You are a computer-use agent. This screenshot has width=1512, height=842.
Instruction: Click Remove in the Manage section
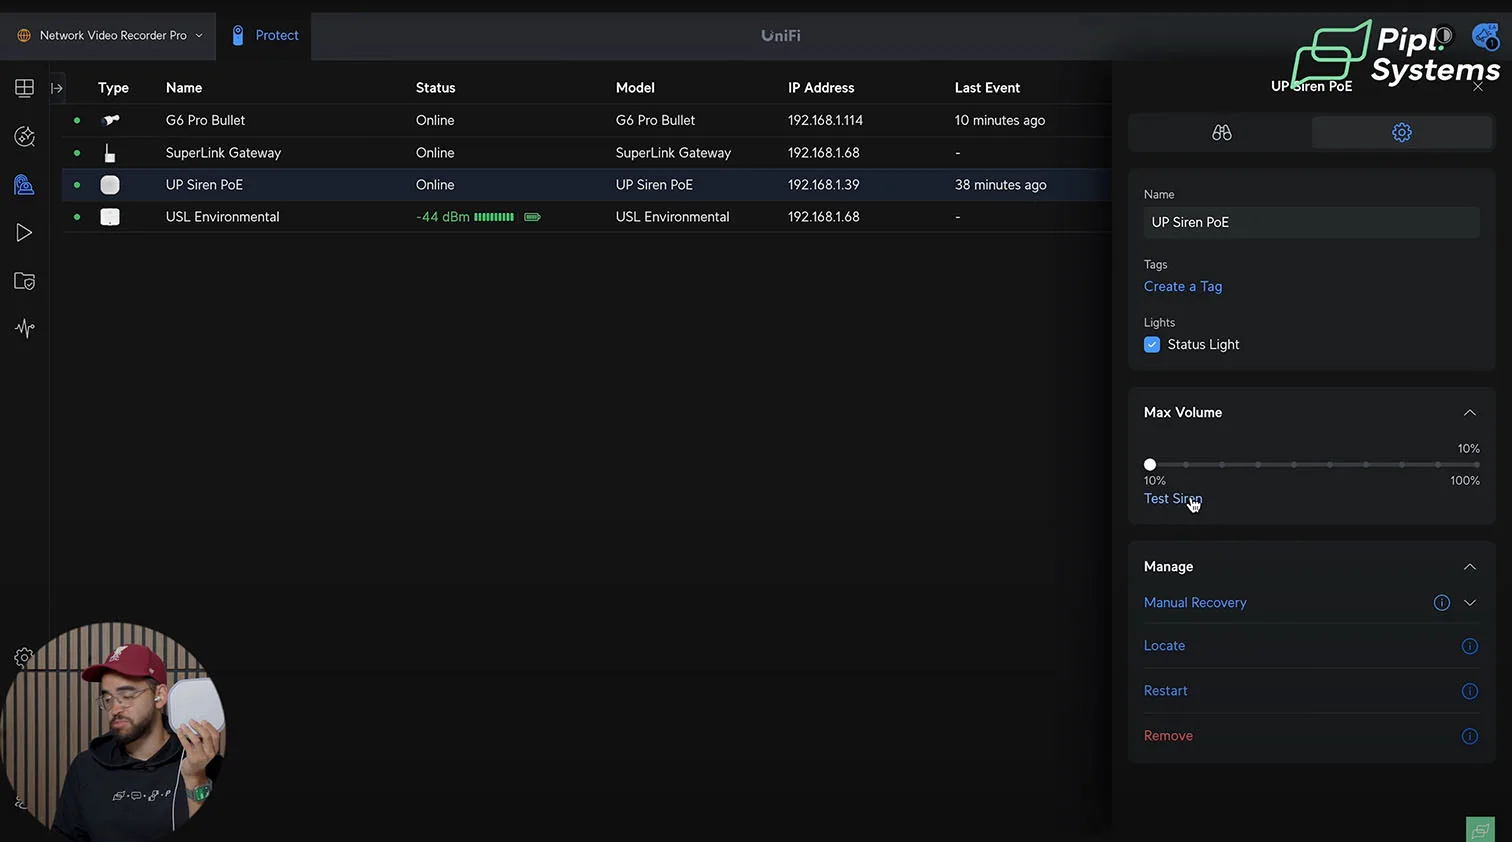pyautogui.click(x=1168, y=736)
